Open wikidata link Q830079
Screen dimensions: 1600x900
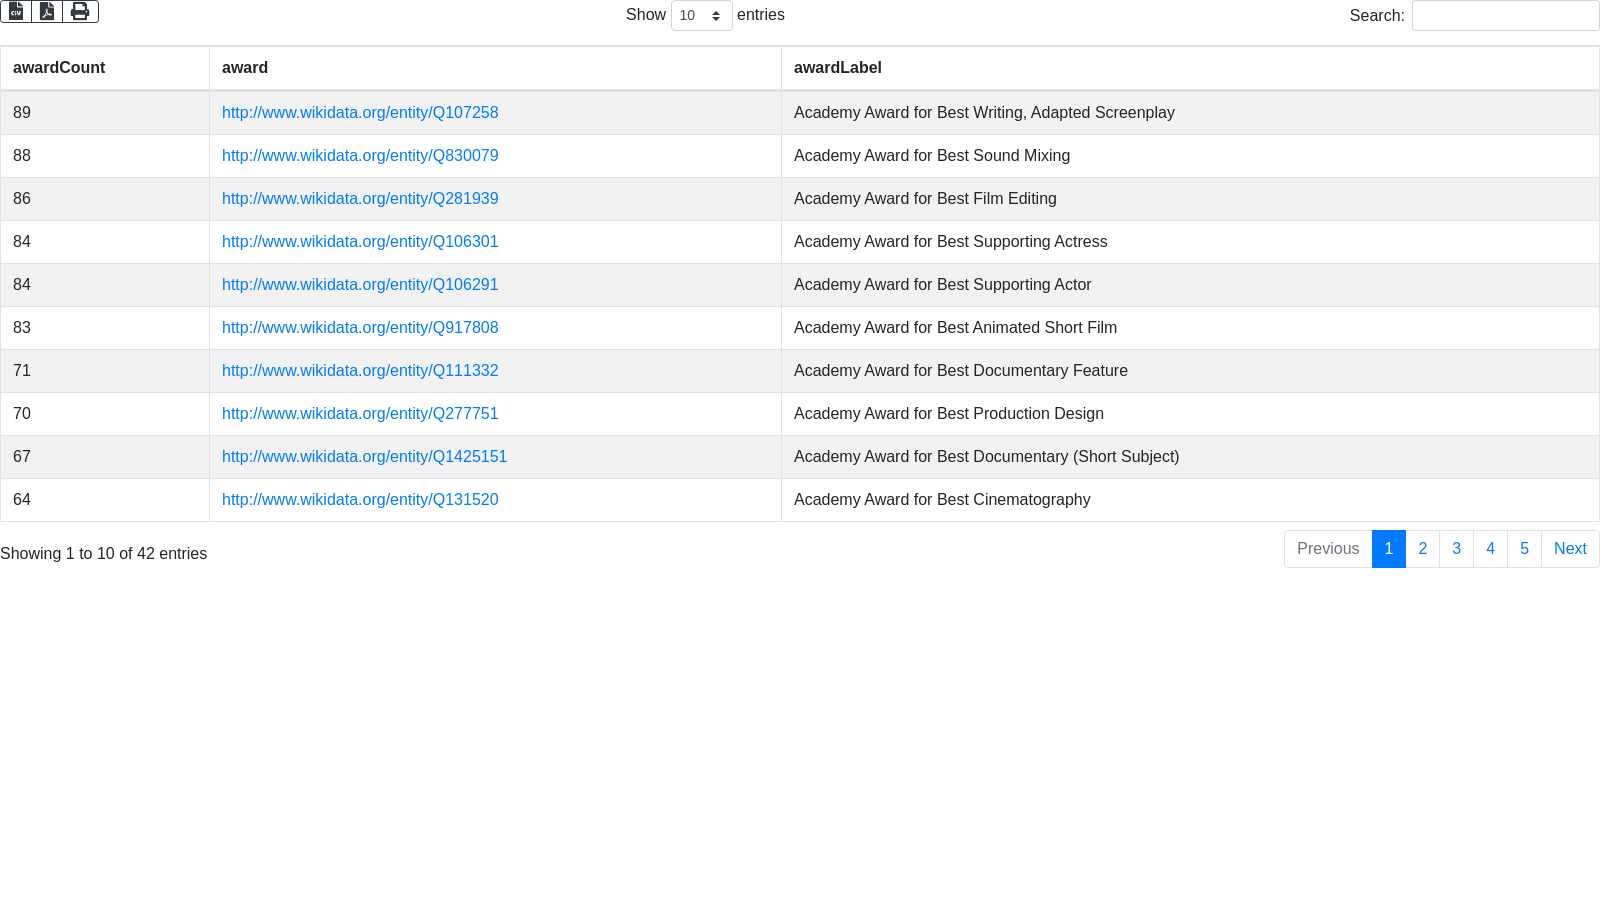tap(360, 156)
